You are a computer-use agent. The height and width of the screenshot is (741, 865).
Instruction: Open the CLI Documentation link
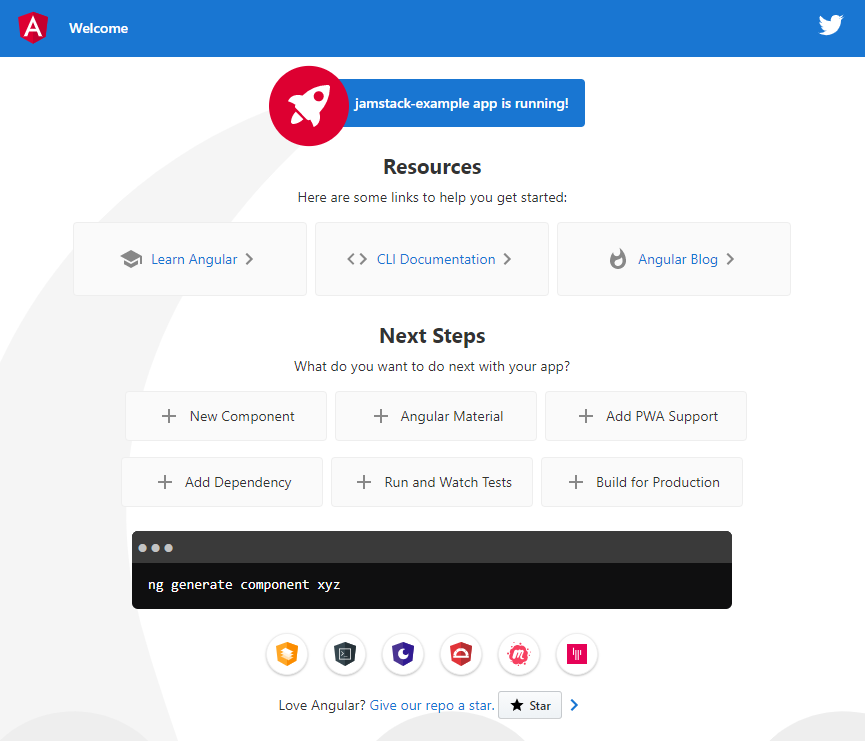click(432, 259)
